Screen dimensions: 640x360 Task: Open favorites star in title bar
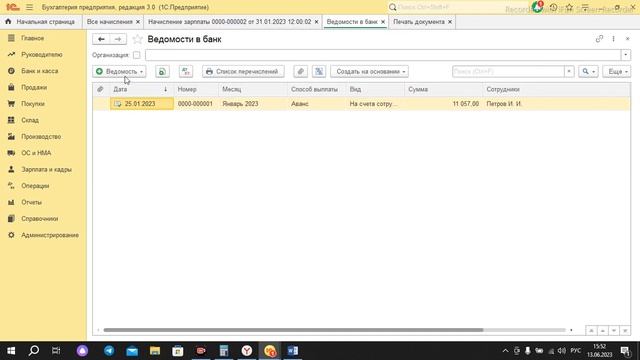point(569,7)
